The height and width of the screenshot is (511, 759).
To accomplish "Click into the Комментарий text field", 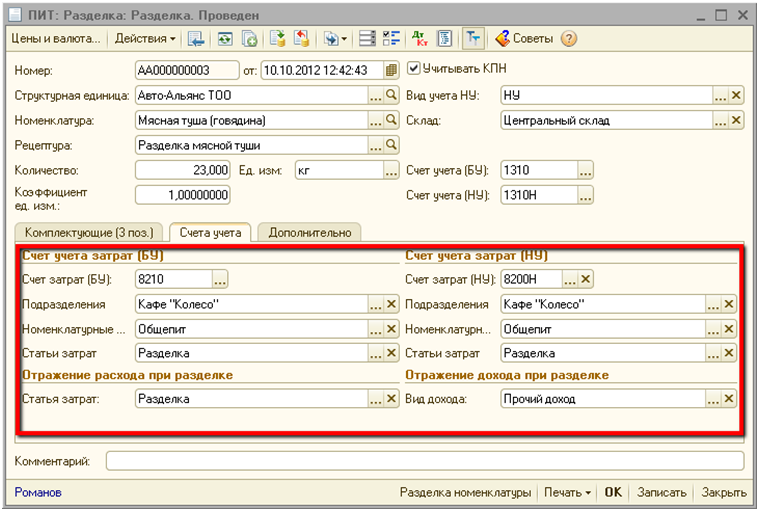I will 424,461.
